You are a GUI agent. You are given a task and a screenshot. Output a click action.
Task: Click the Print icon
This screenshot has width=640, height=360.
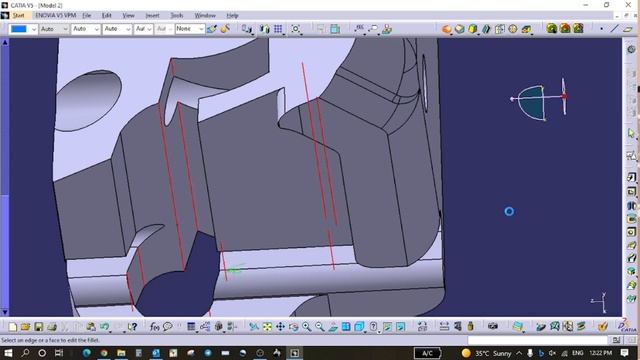pos(52,327)
